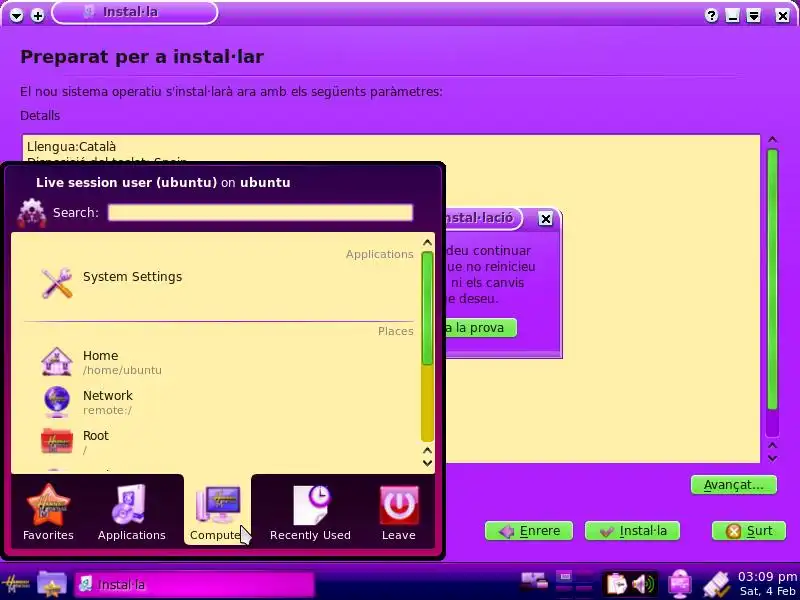800x600 pixels.
Task: Click bottom up arrow of launcher scrollbar
Action: coord(428,451)
